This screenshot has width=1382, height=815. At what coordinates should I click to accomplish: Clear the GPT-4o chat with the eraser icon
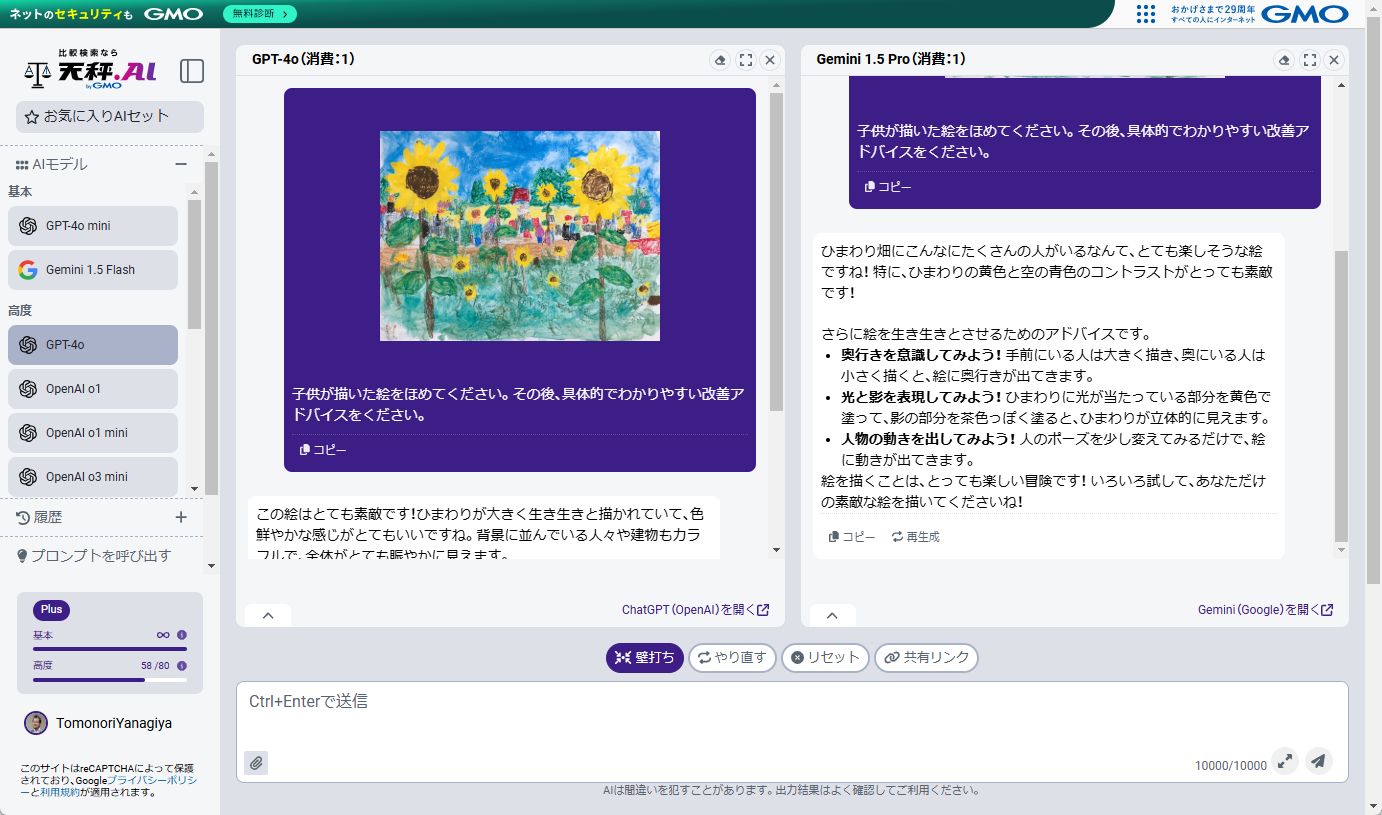click(720, 59)
